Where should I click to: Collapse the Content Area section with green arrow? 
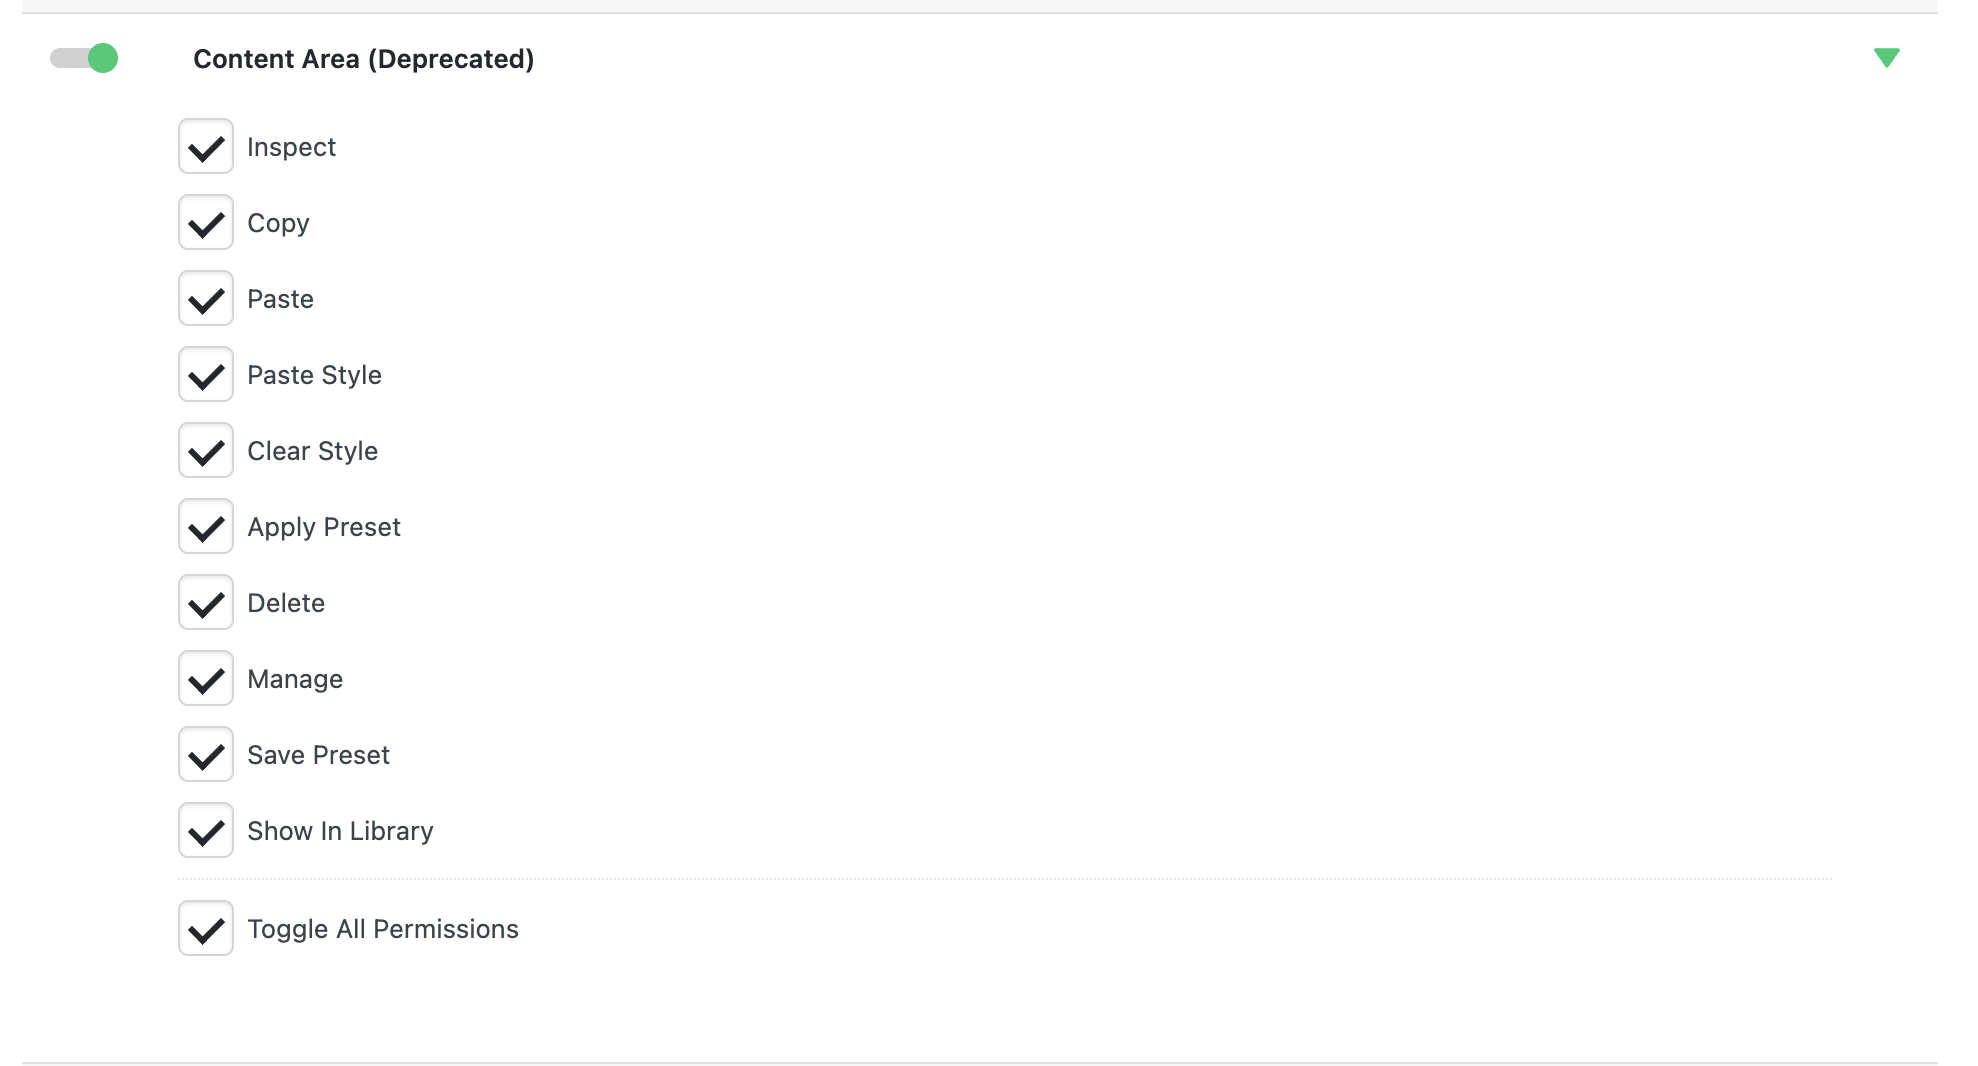[x=1886, y=58]
